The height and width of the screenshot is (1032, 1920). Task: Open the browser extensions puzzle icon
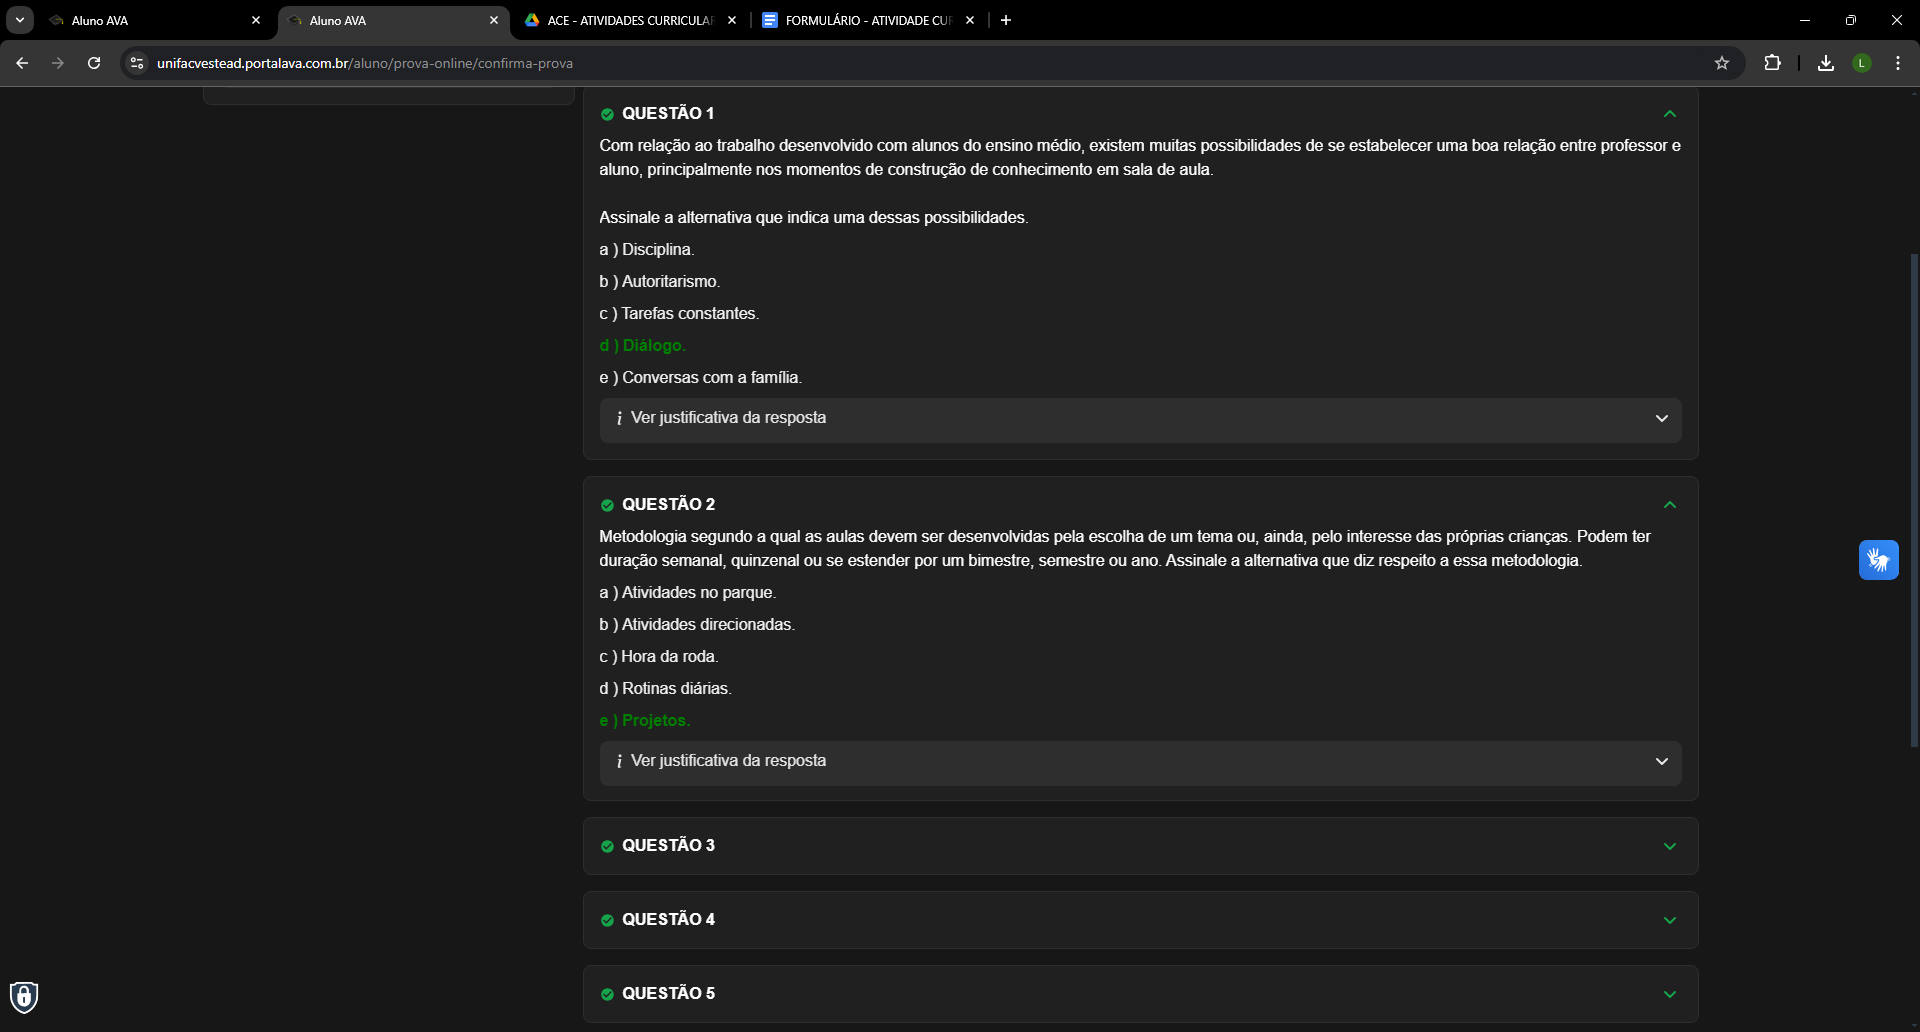[x=1772, y=63]
